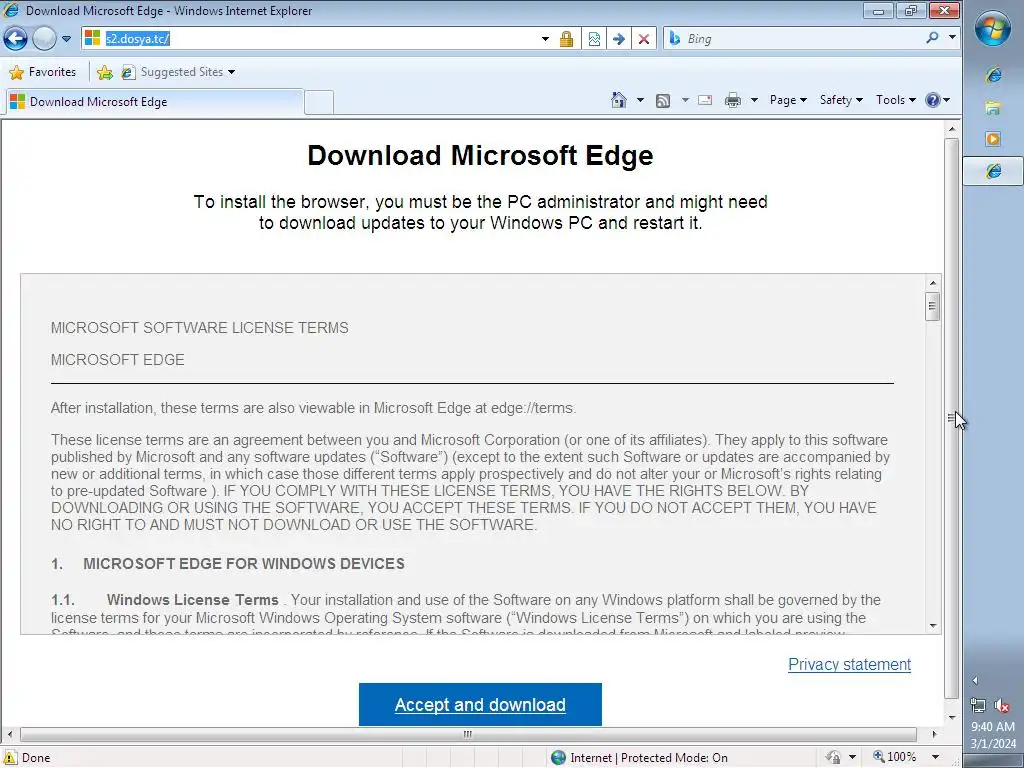Show hidden tray icons arrow
This screenshot has width=1024, height=768.
click(x=975, y=680)
